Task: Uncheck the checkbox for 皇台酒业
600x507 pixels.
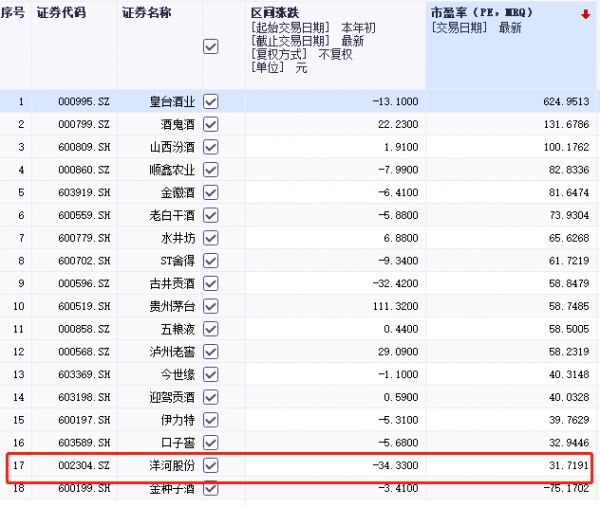Action: [x=210, y=101]
